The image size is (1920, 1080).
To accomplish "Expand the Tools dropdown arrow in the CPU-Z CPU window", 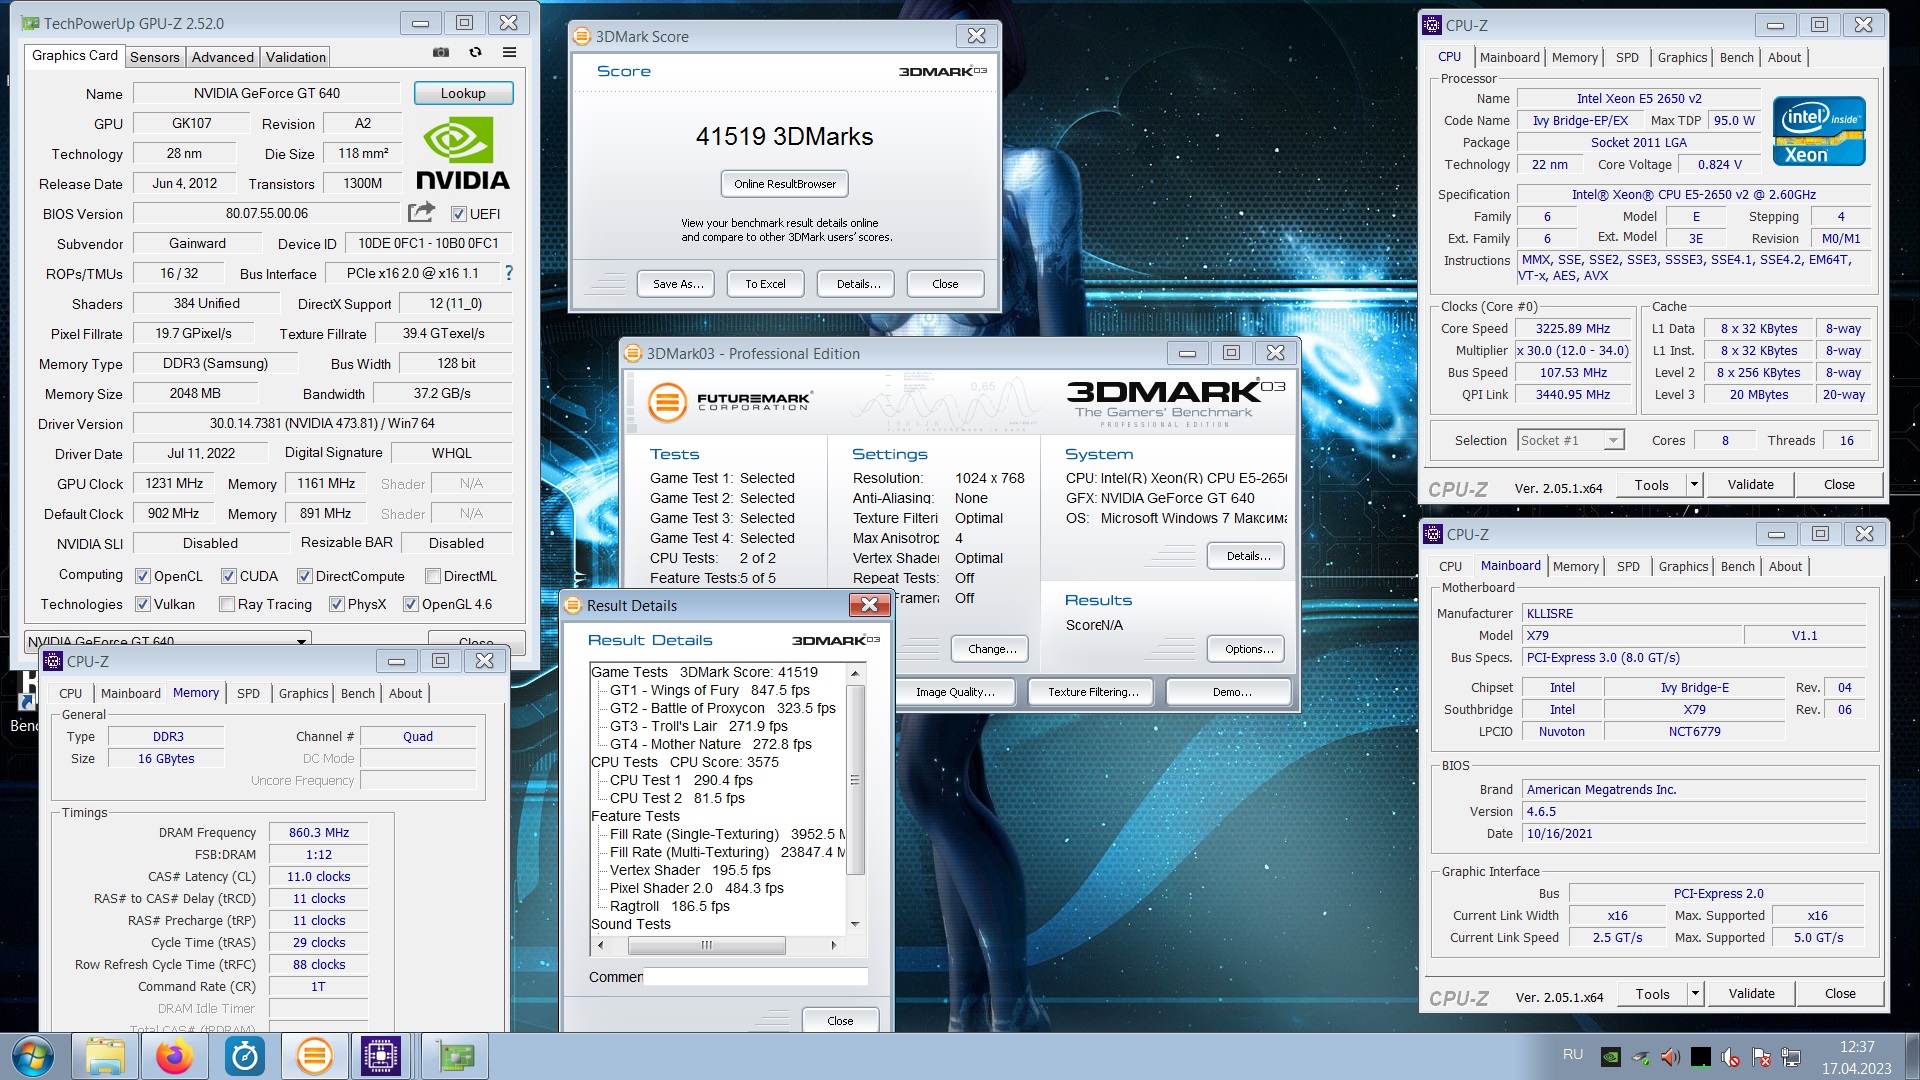I will click(x=1694, y=485).
